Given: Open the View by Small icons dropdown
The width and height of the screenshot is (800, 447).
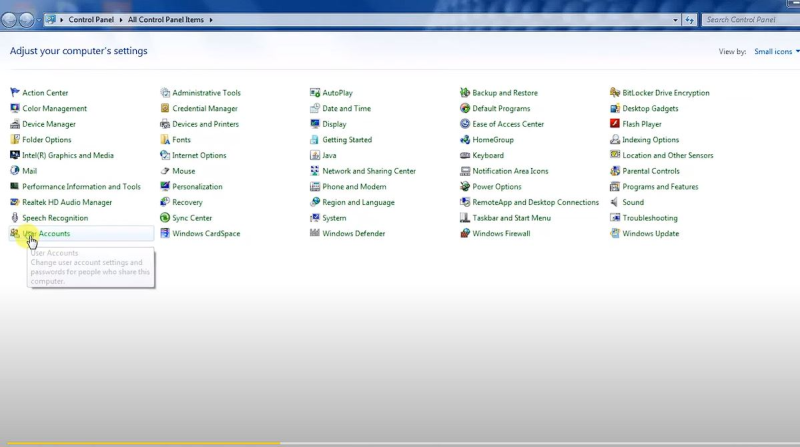Looking at the screenshot, I should pyautogui.click(x=777, y=52).
